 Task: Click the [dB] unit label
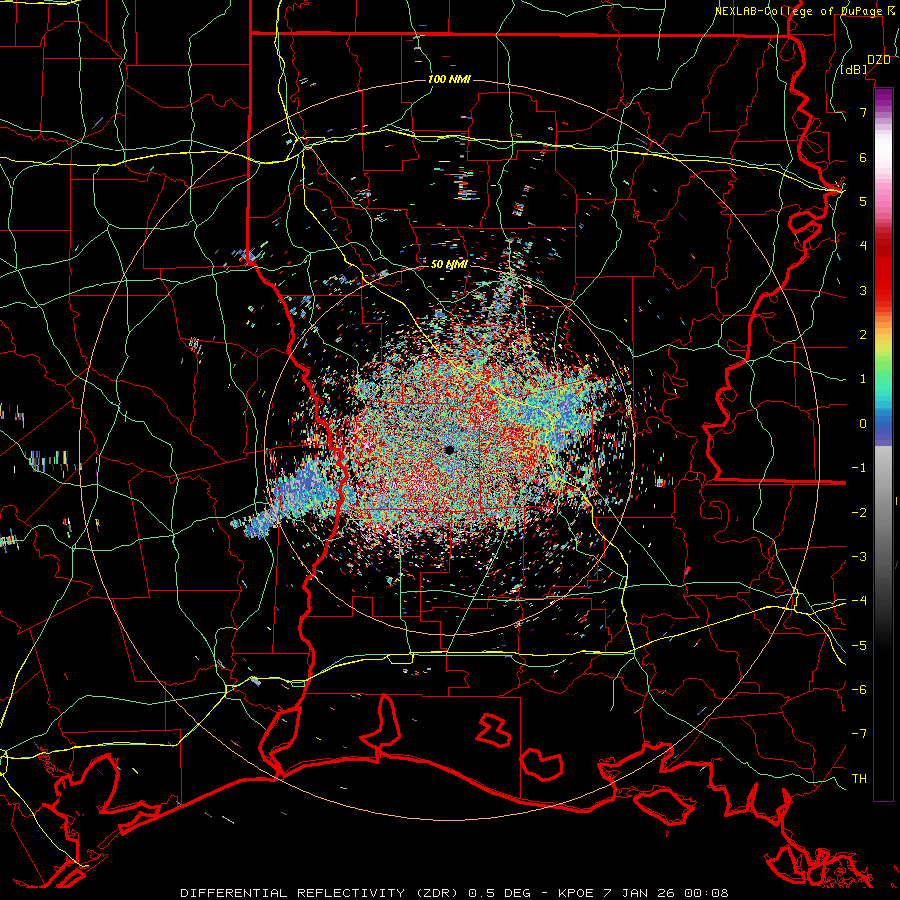(854, 70)
